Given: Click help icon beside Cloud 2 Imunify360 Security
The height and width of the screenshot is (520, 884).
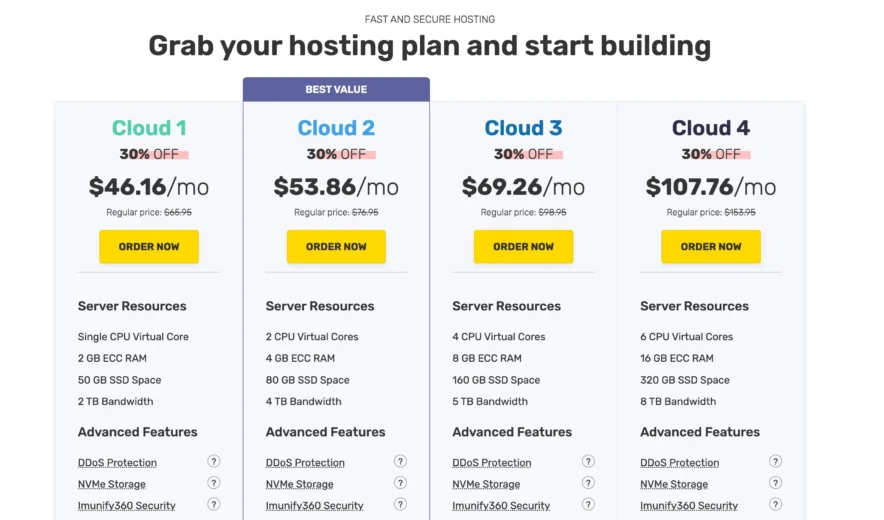Looking at the screenshot, I should coord(400,505).
